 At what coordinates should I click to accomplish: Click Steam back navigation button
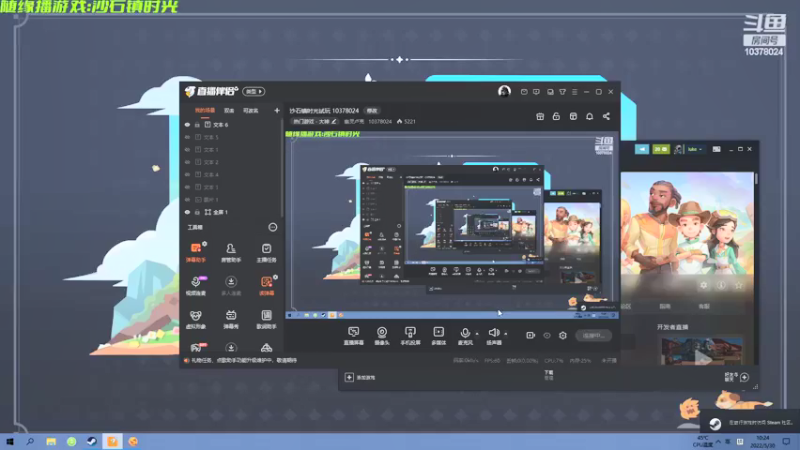642,149
